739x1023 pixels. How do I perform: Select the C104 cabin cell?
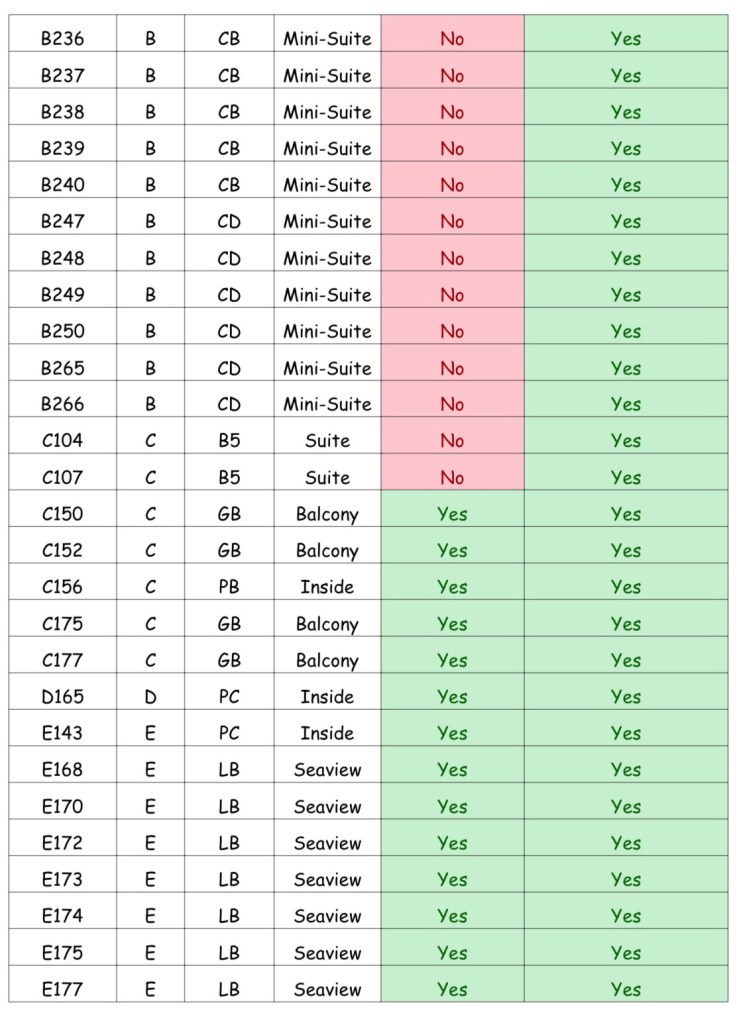pos(62,441)
